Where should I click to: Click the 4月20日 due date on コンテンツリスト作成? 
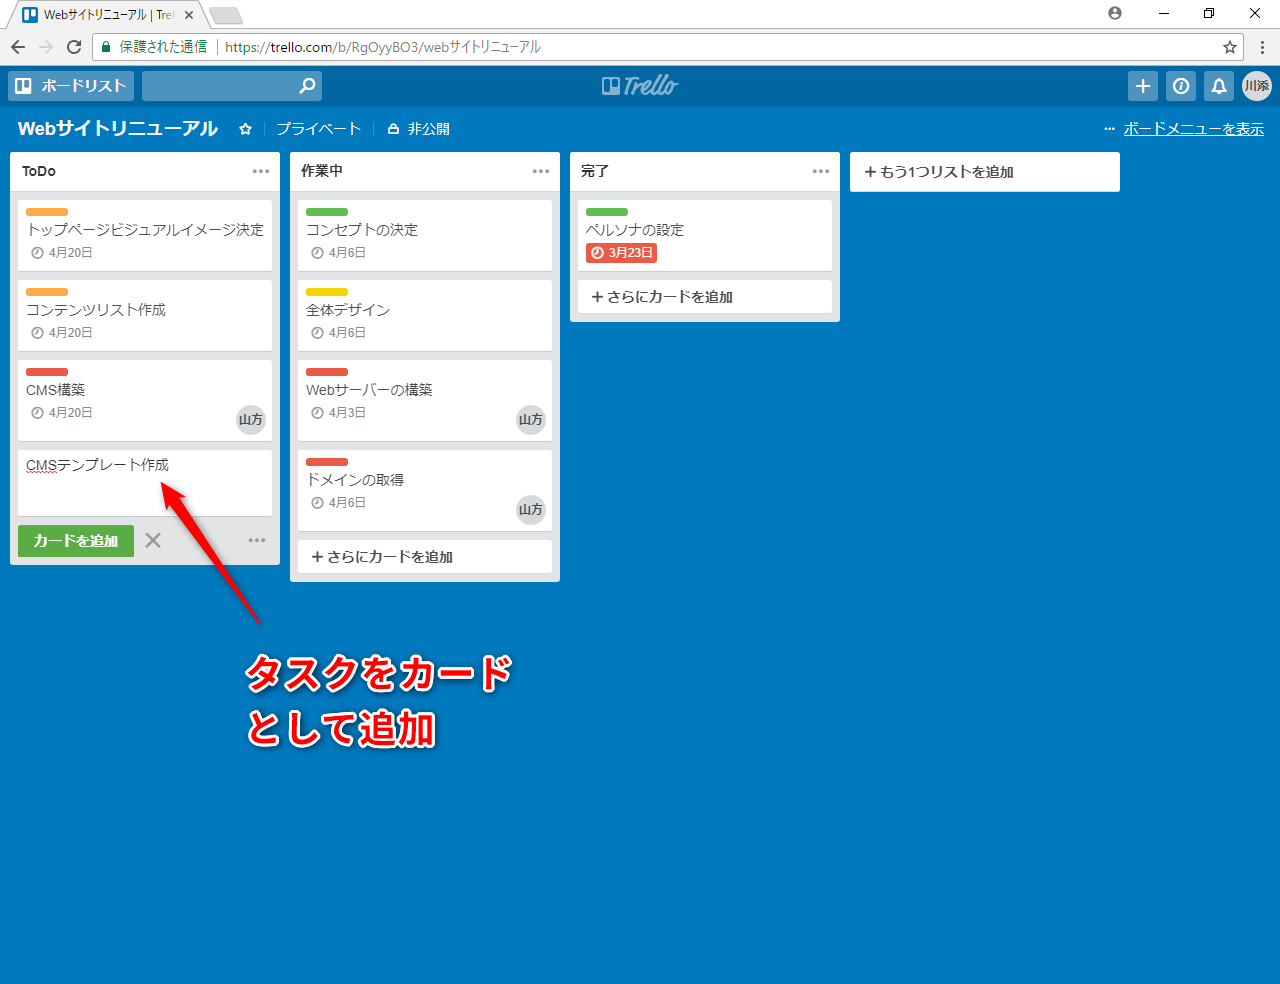tap(62, 333)
